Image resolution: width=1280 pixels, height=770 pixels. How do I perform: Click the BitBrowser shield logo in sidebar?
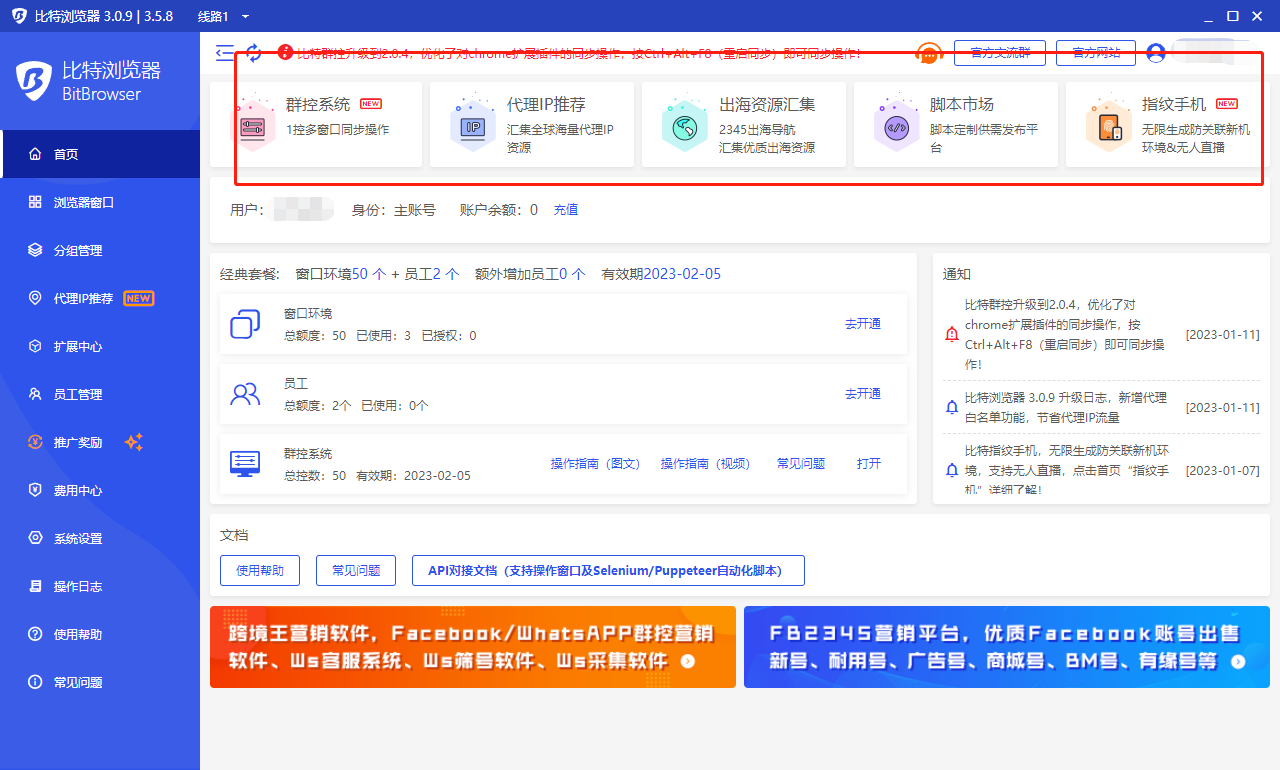[x=34, y=80]
